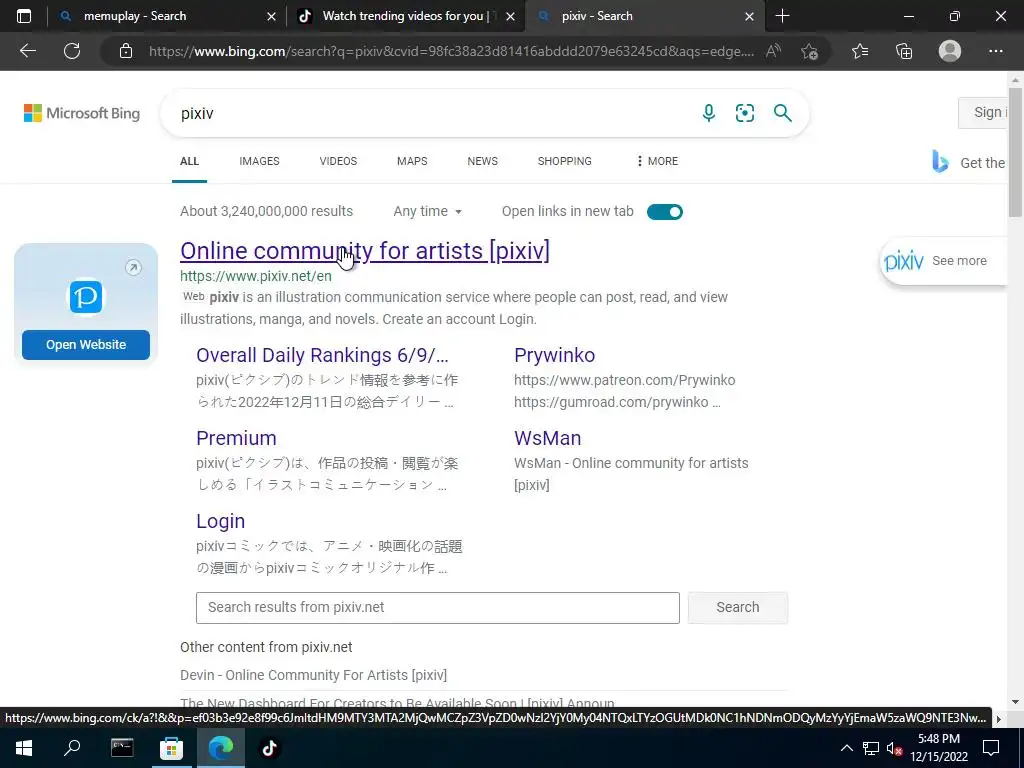Open Microsoft Store from taskbar
Image resolution: width=1024 pixels, height=768 pixels.
[x=171, y=748]
